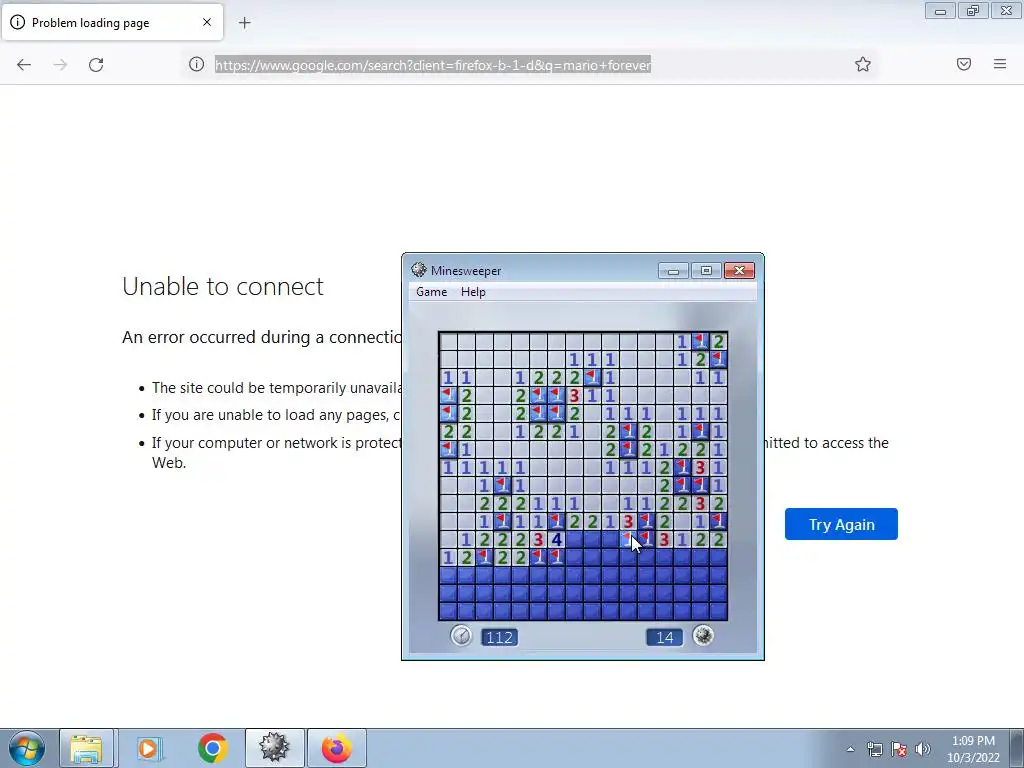
Task: Click the Minesweeper title bar mine icon
Action: [419, 270]
